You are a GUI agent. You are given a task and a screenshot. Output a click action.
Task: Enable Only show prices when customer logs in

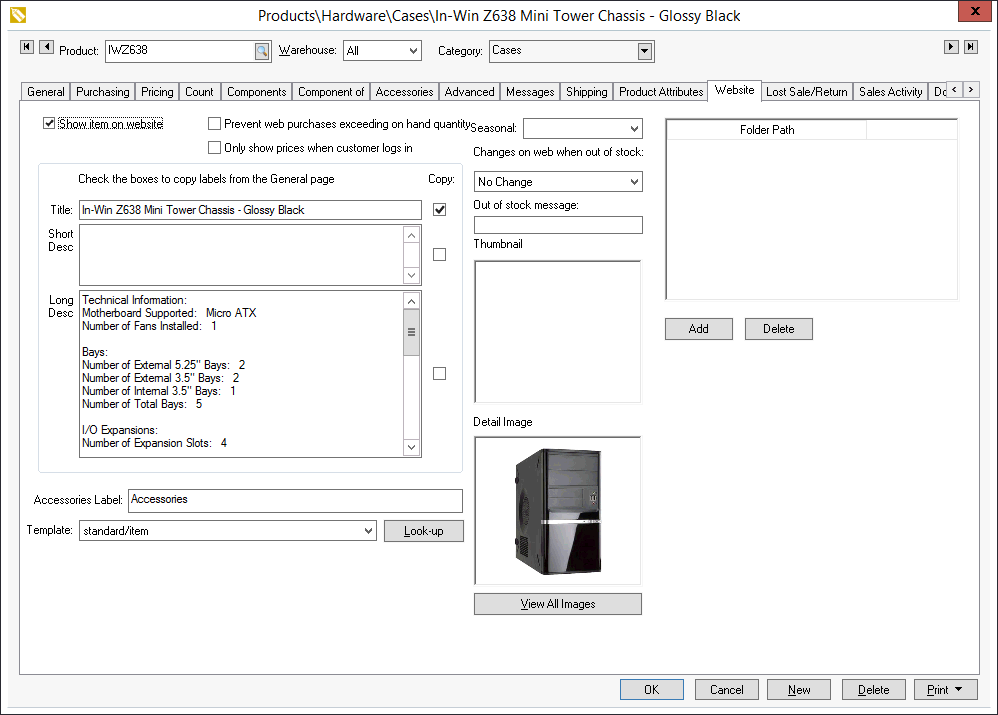point(214,148)
